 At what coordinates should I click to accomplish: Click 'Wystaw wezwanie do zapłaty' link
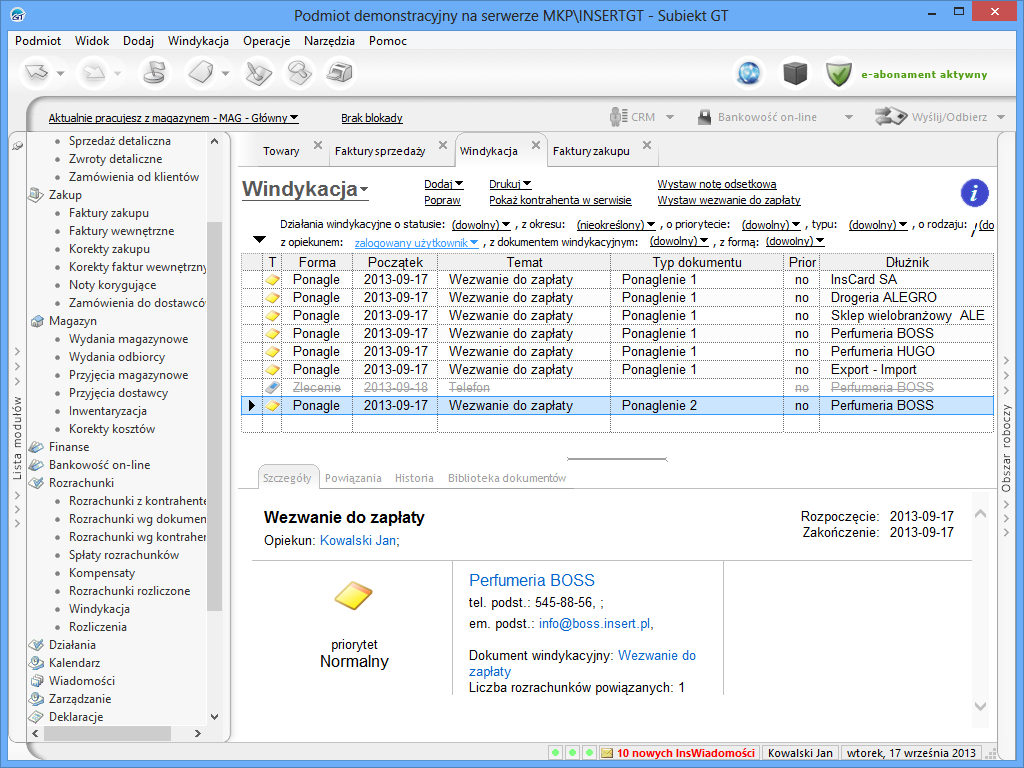[x=728, y=200]
